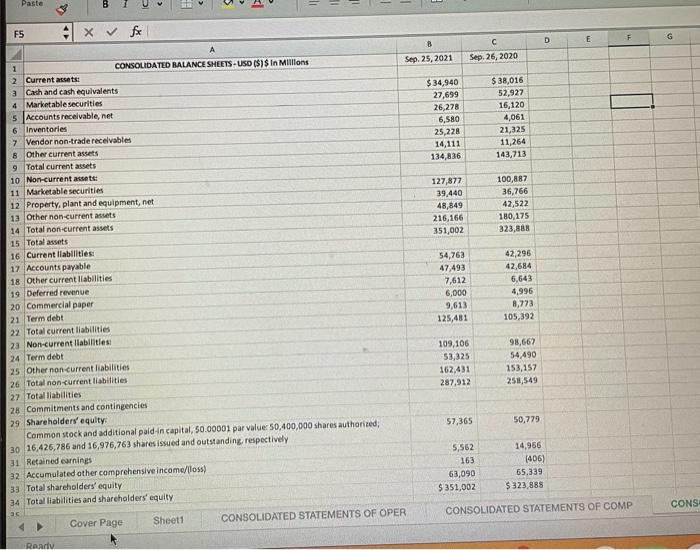Select the negative value (406)

tap(535, 458)
